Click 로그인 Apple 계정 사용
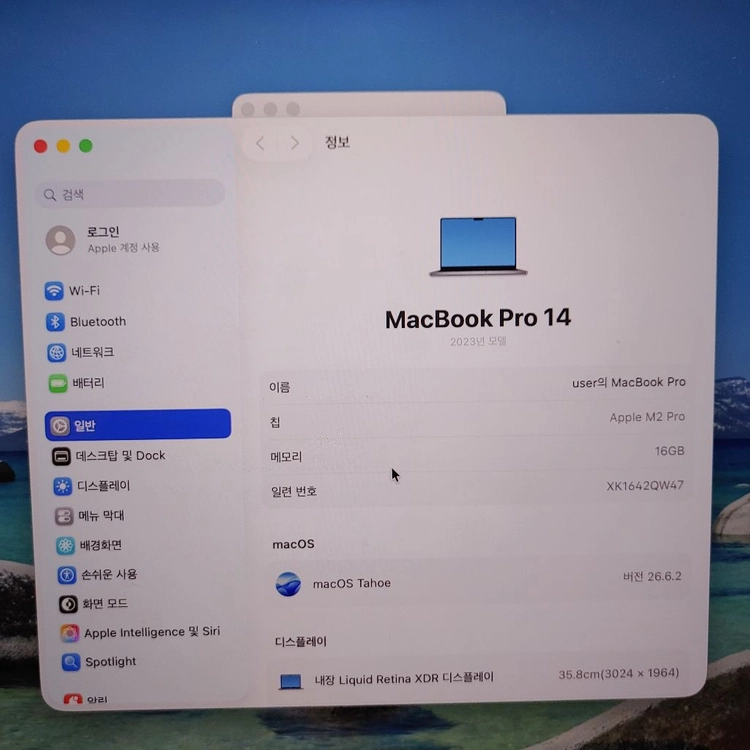Screen dimensions: 750x750 pos(103,240)
